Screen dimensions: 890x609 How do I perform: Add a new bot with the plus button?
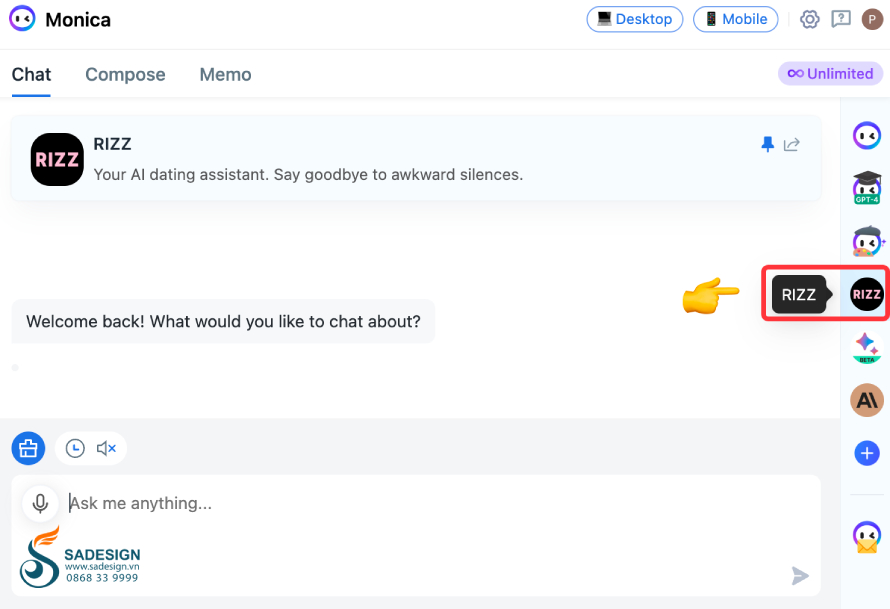[867, 453]
